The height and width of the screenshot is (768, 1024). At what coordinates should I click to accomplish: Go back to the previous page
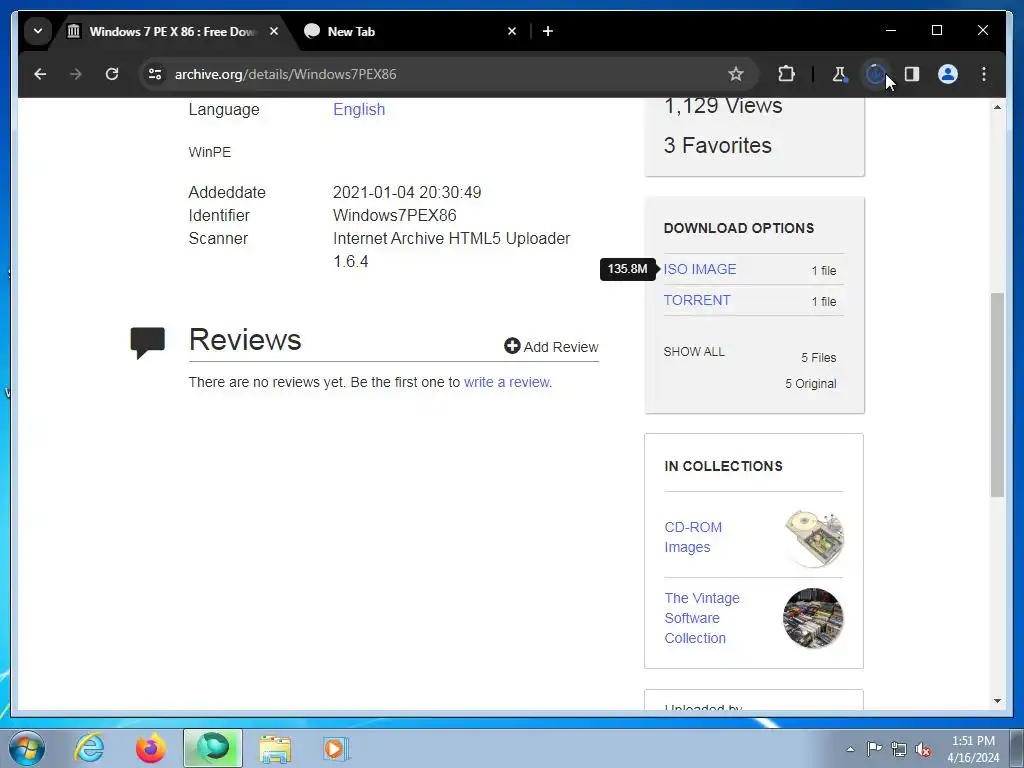click(x=40, y=74)
